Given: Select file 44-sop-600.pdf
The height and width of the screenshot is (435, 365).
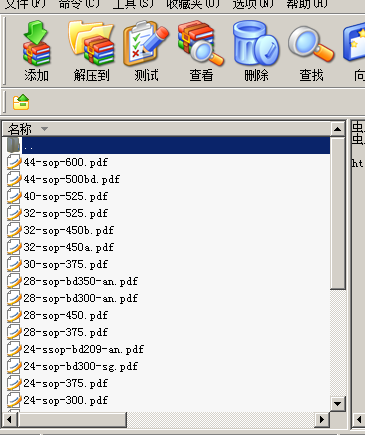Looking at the screenshot, I should [x=66, y=162].
